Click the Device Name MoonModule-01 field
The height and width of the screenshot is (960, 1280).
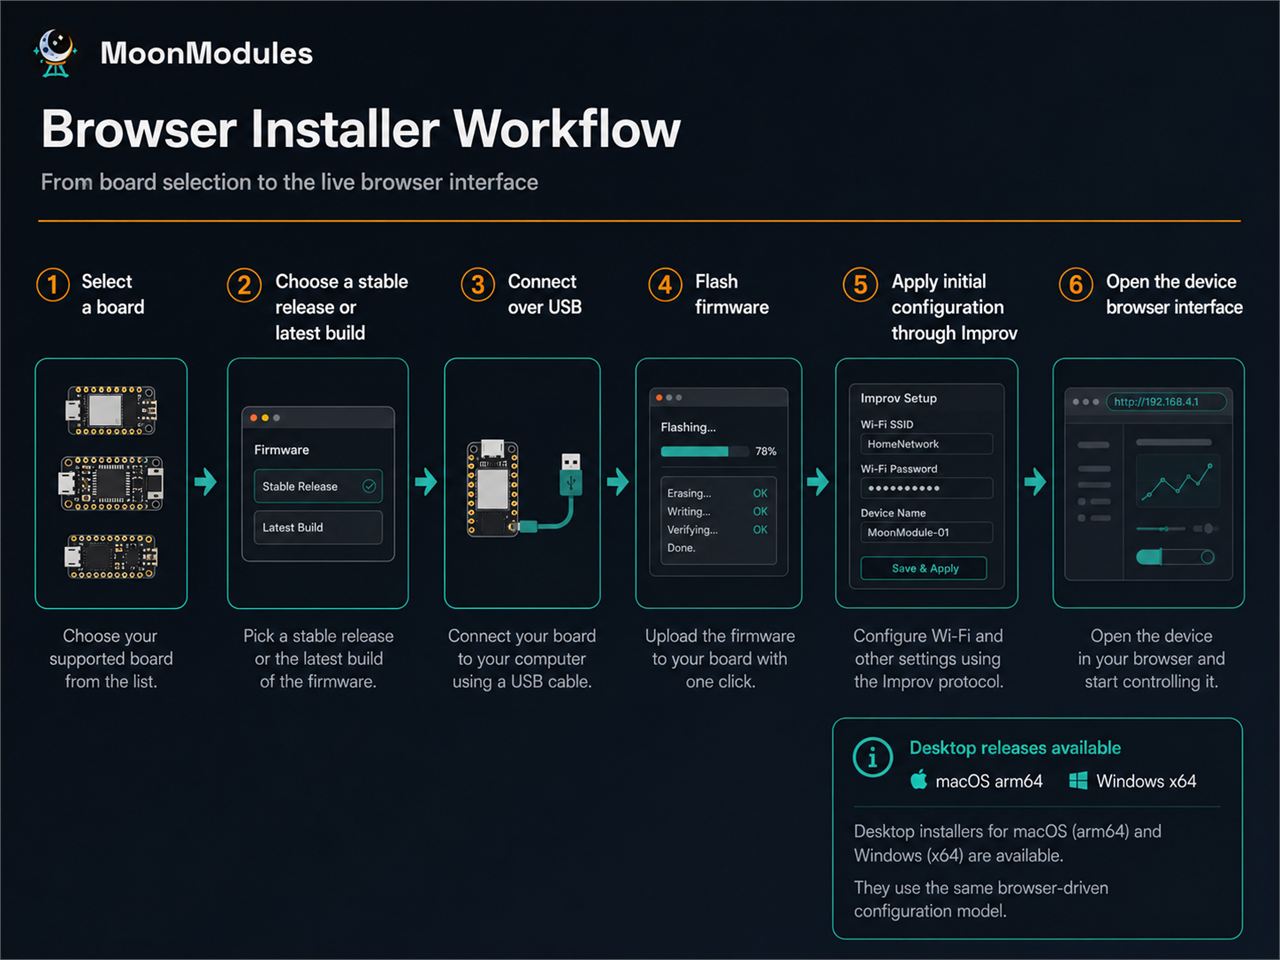(926, 532)
